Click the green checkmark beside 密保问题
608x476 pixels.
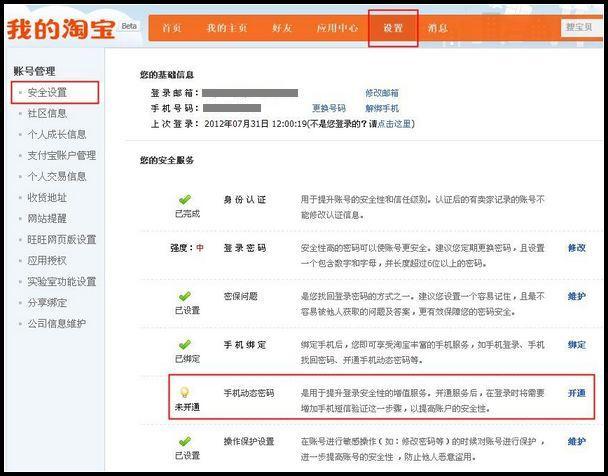pos(184,296)
